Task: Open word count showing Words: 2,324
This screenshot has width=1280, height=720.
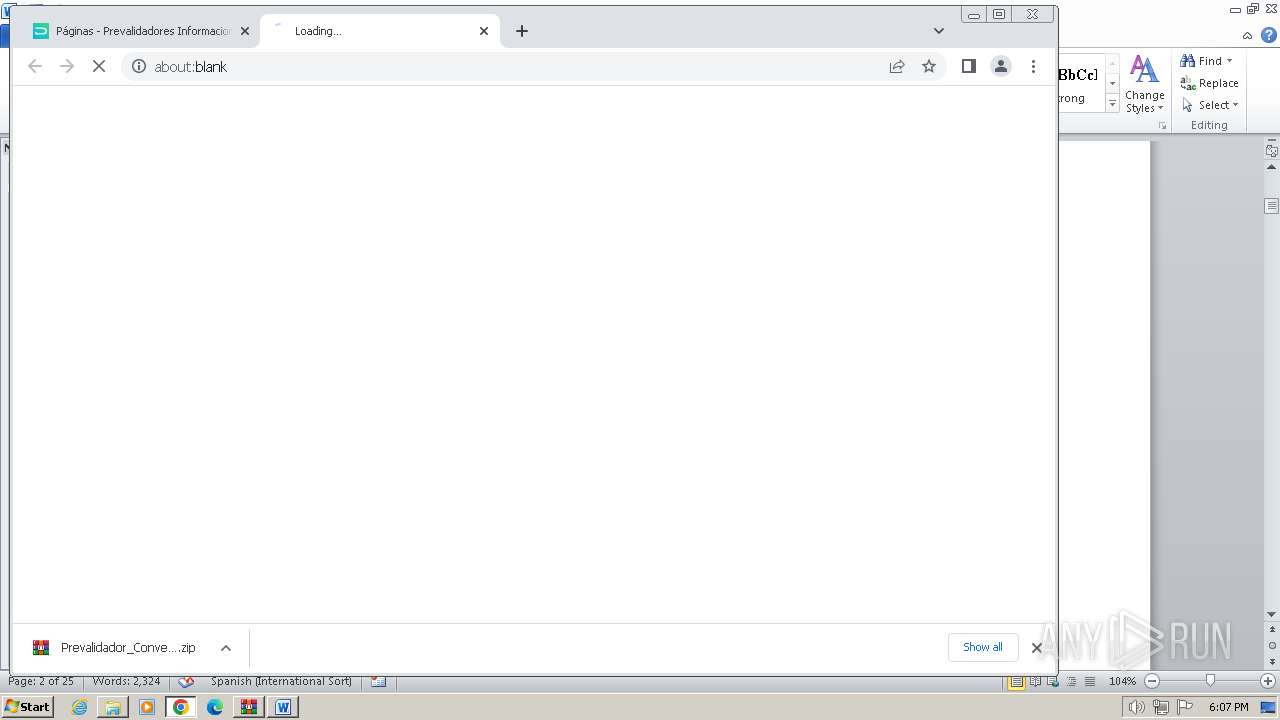Action: pos(126,681)
